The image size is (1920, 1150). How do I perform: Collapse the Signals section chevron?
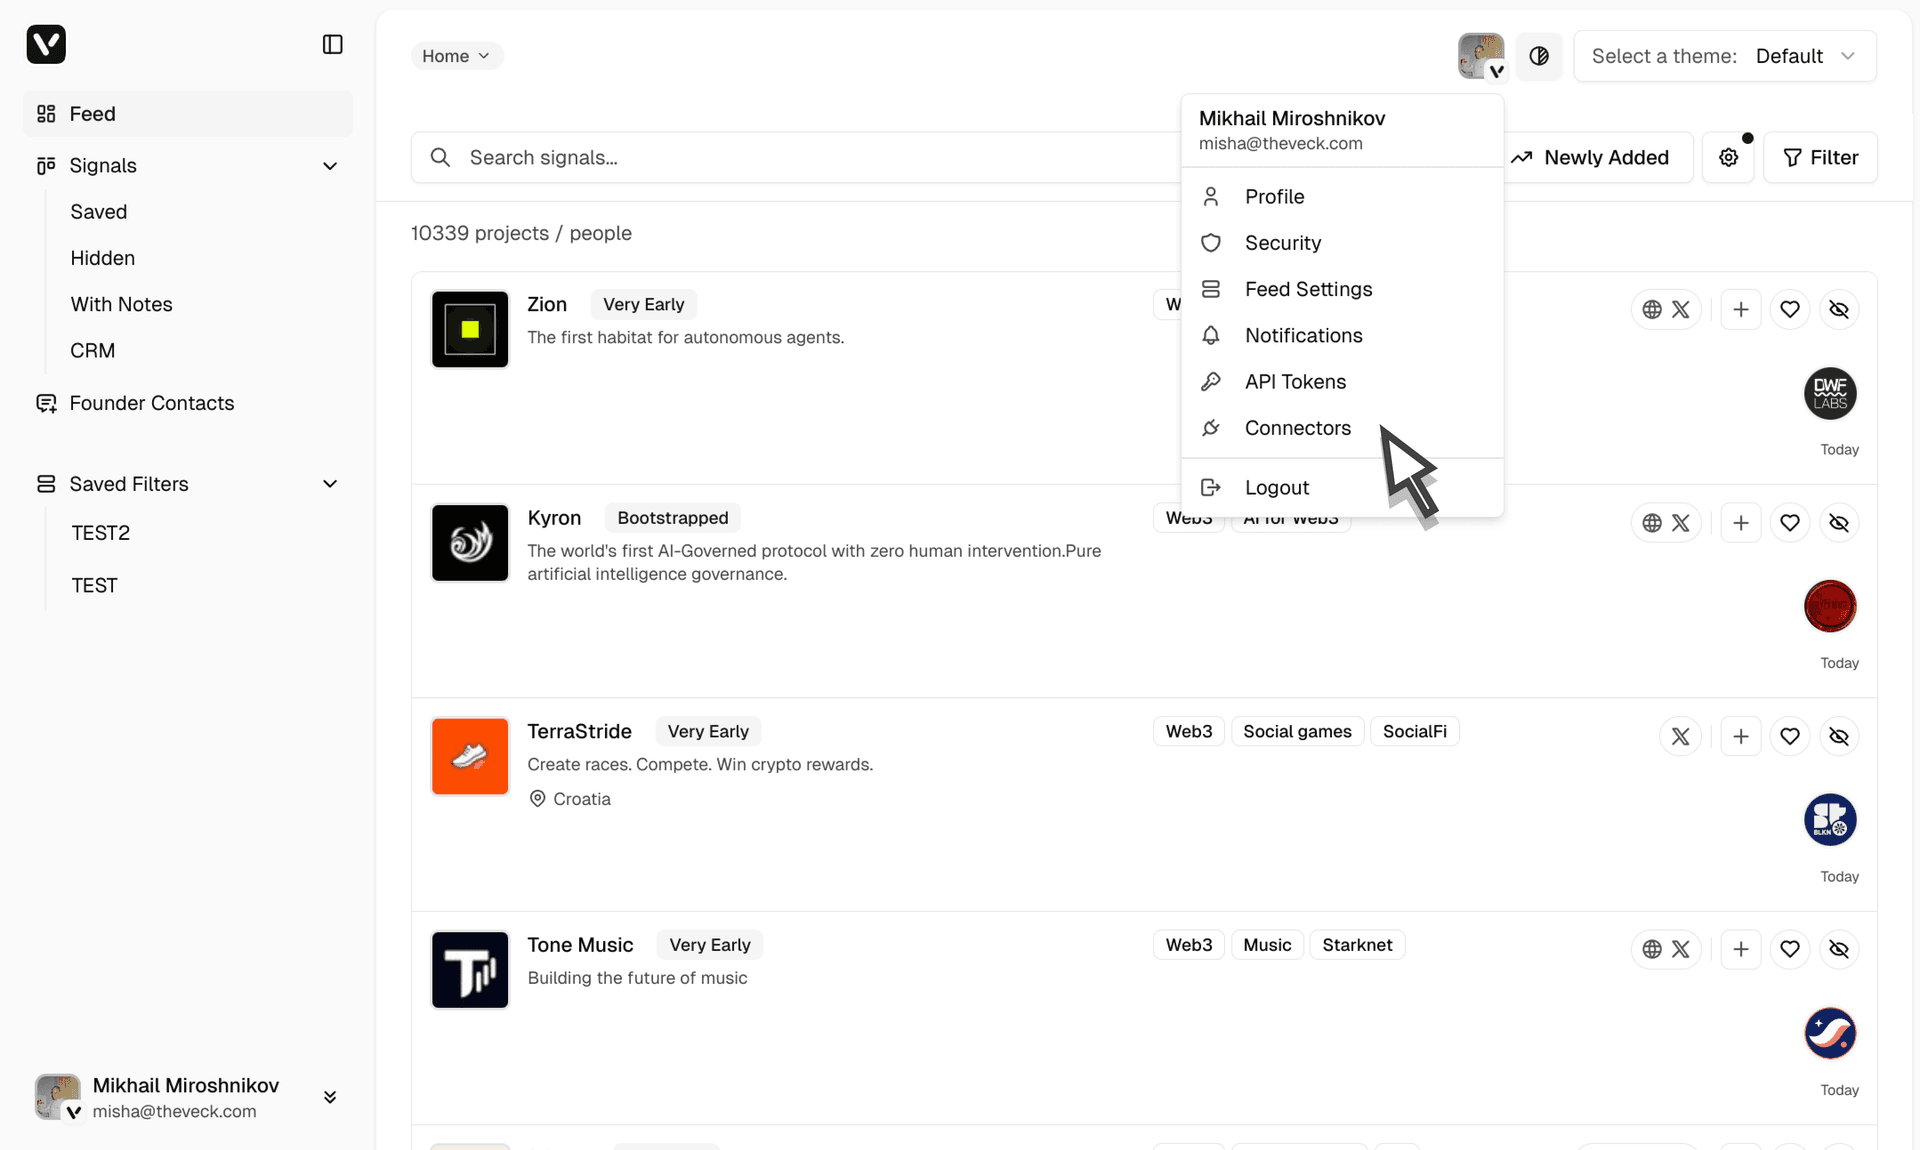(330, 165)
